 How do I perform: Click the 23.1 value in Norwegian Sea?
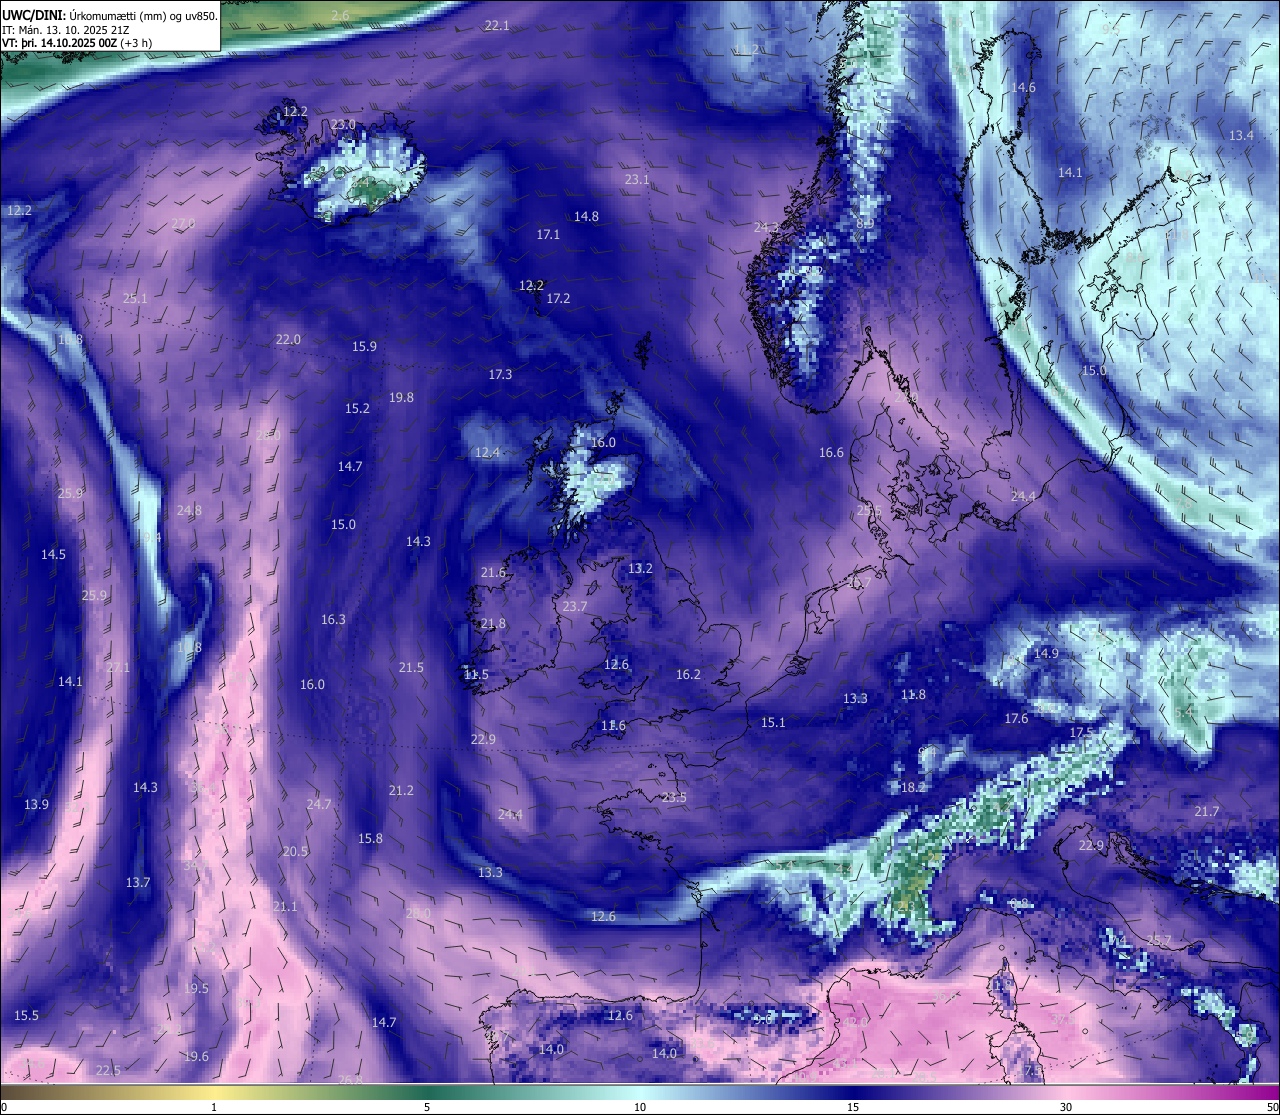click(x=637, y=179)
